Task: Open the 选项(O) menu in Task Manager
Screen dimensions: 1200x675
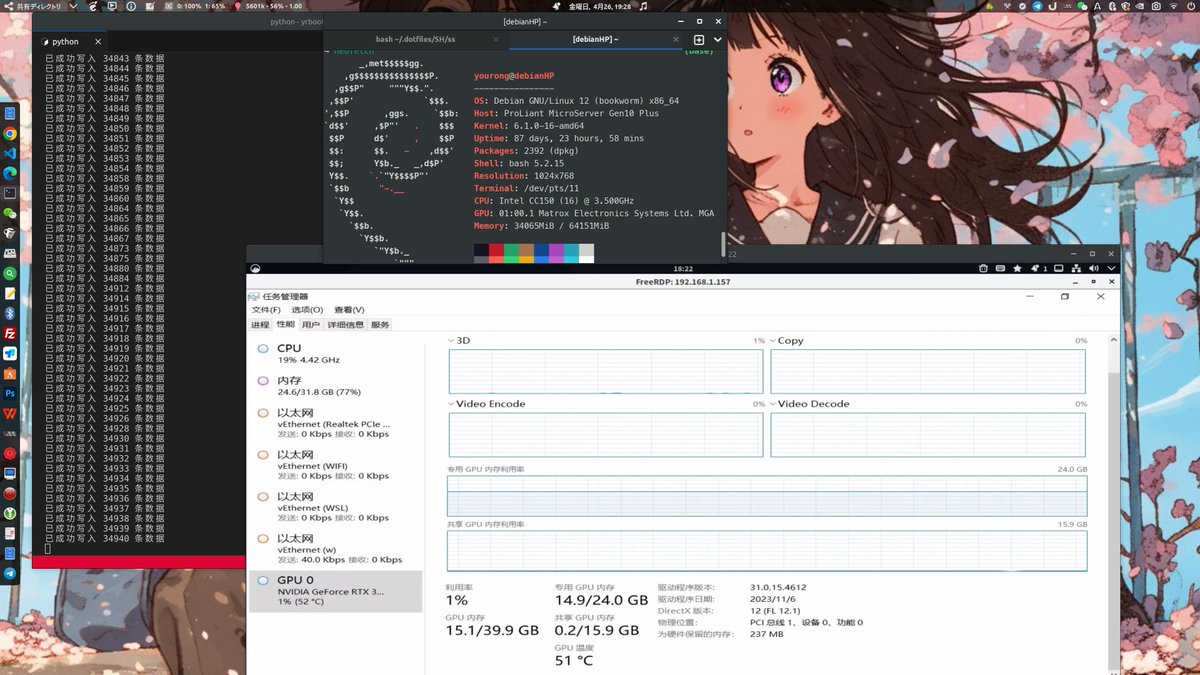Action: point(307,310)
